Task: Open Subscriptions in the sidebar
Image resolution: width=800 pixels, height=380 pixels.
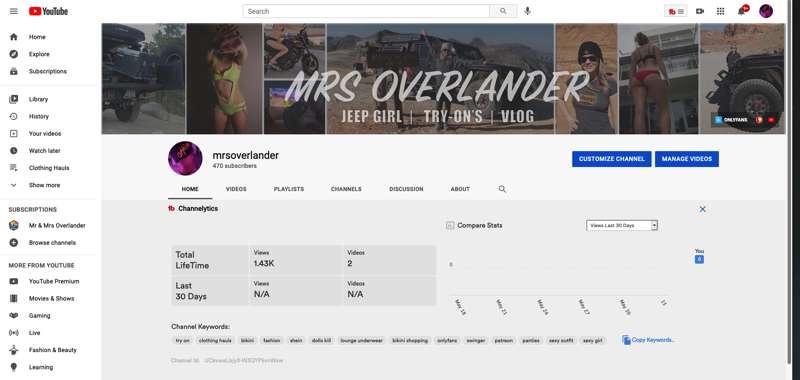Action: tap(48, 71)
